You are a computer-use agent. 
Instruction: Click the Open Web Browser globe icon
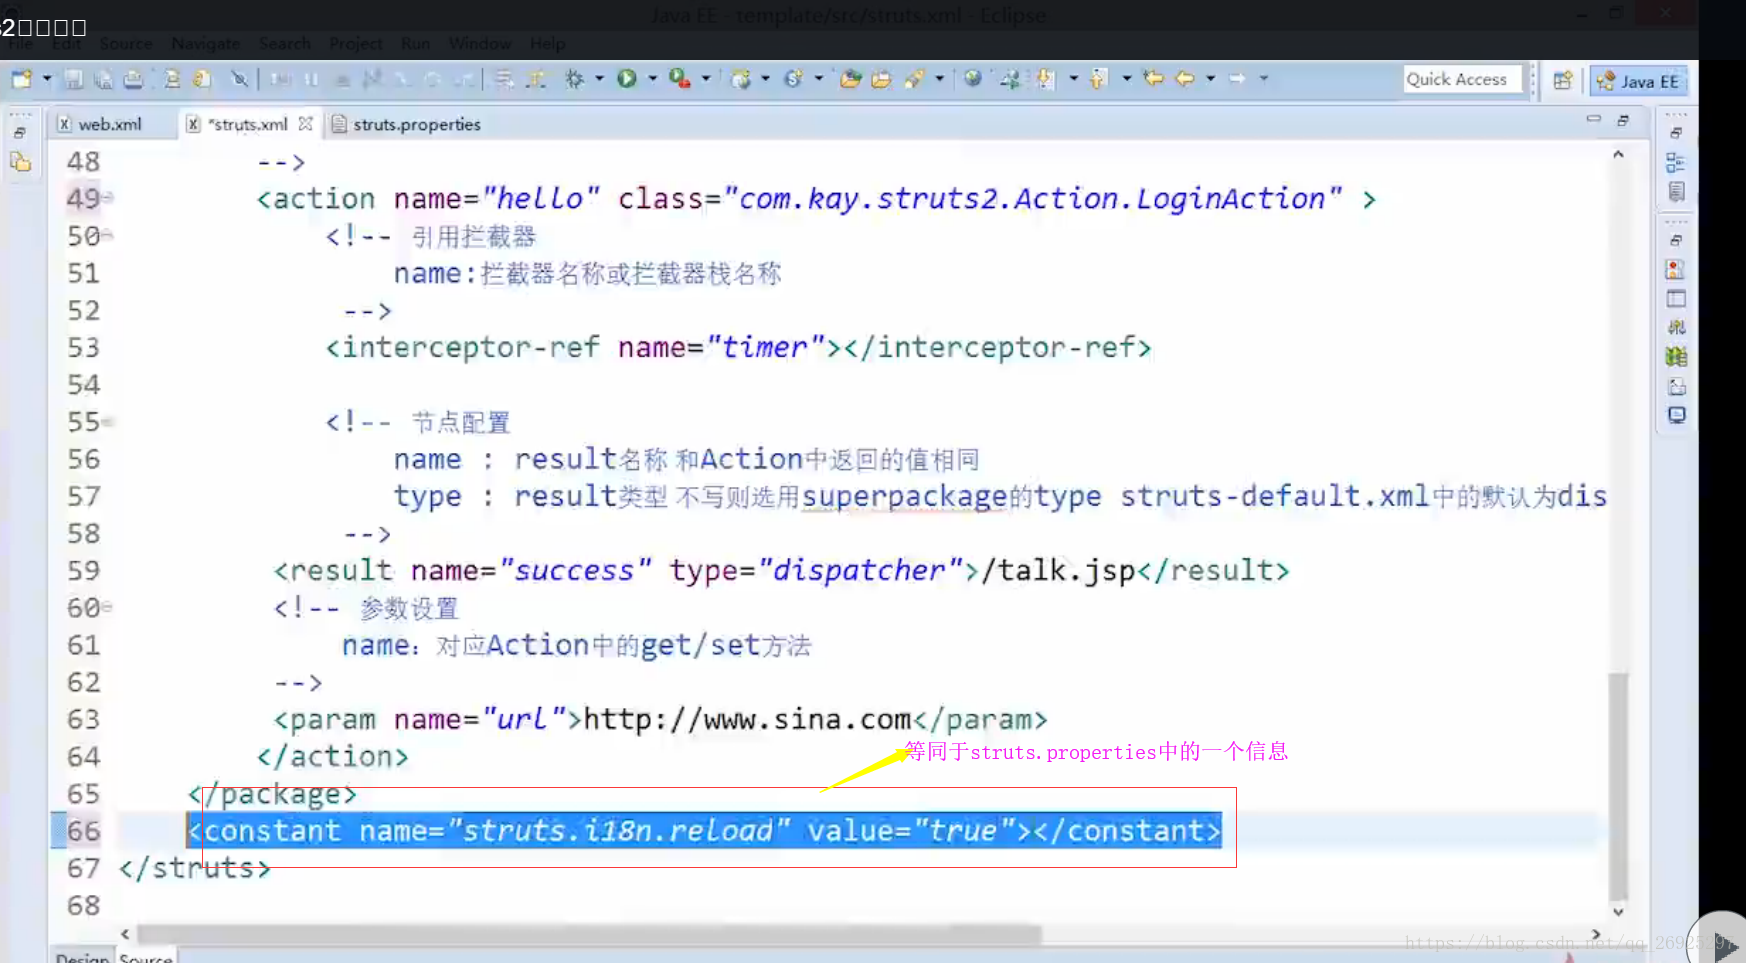coord(973,78)
